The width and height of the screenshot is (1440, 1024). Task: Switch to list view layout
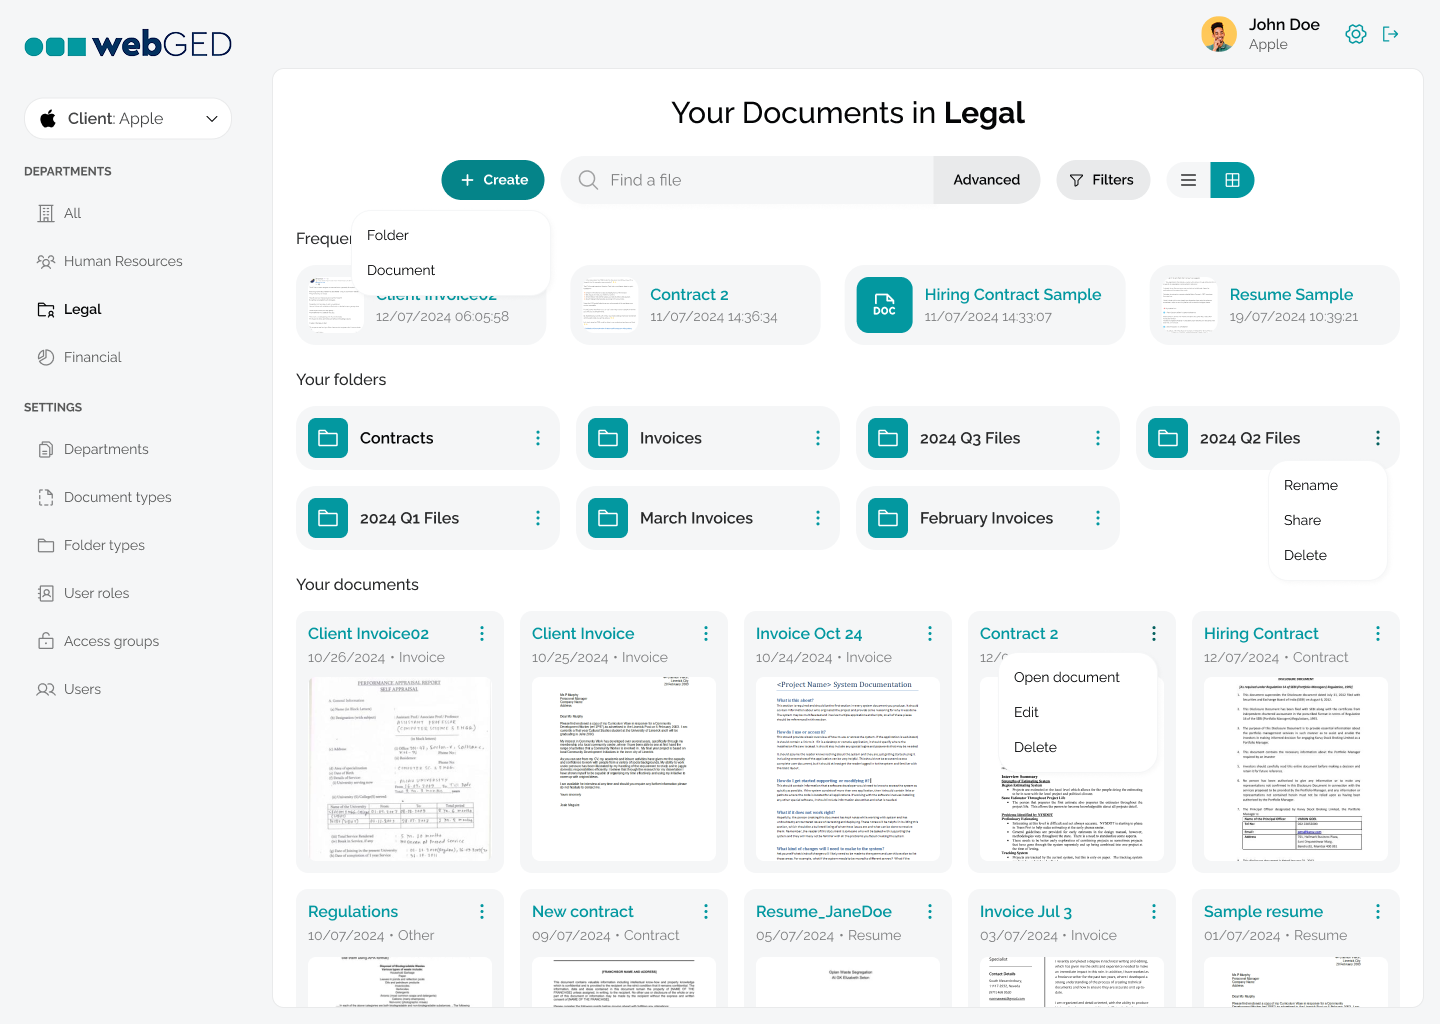click(1188, 180)
